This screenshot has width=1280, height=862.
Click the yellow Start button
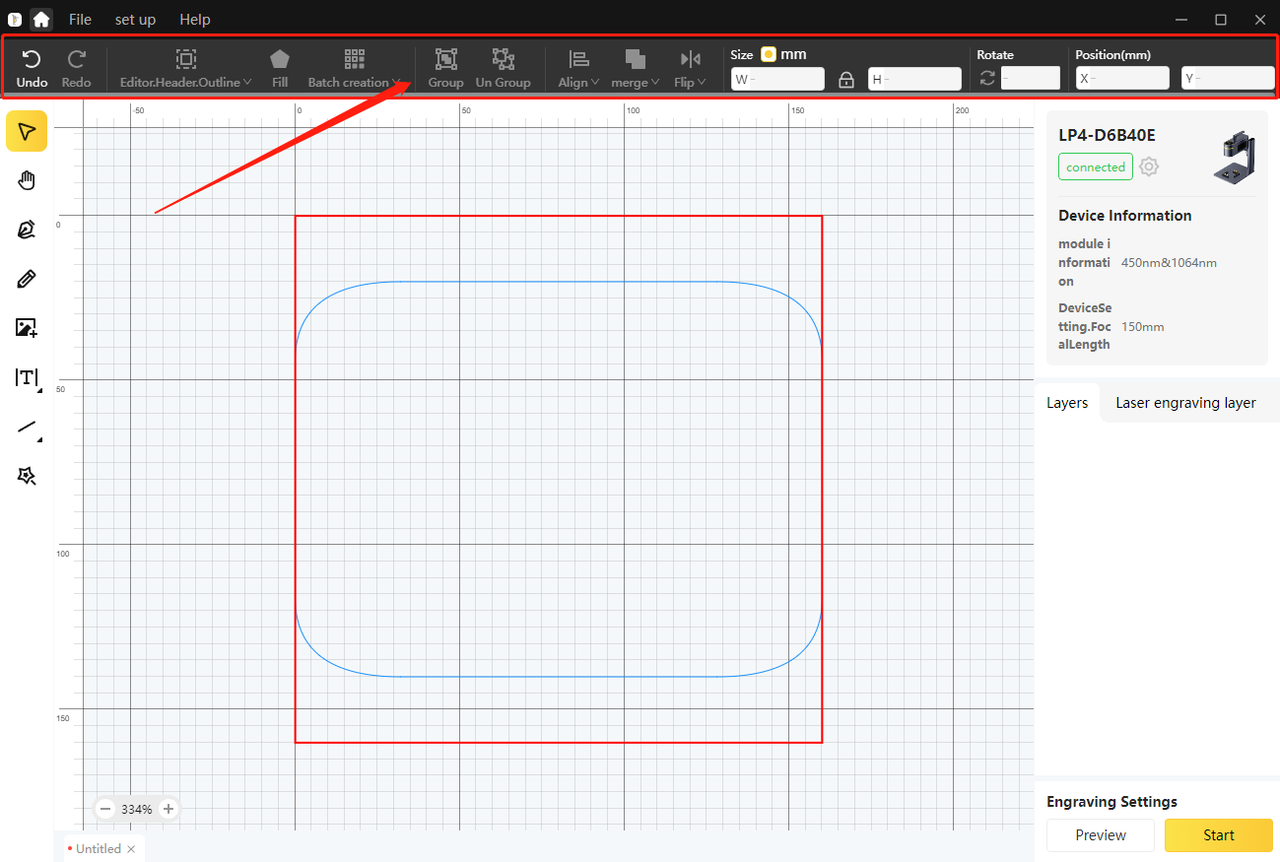1219,835
